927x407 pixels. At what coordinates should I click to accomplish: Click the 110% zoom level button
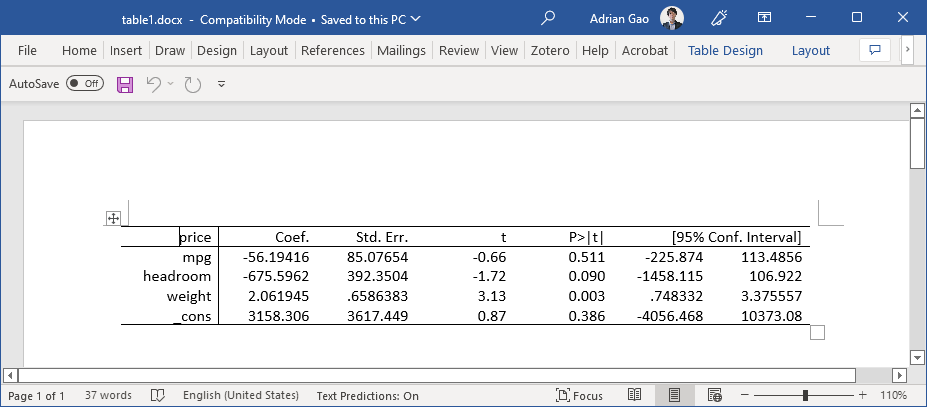[x=893, y=396]
